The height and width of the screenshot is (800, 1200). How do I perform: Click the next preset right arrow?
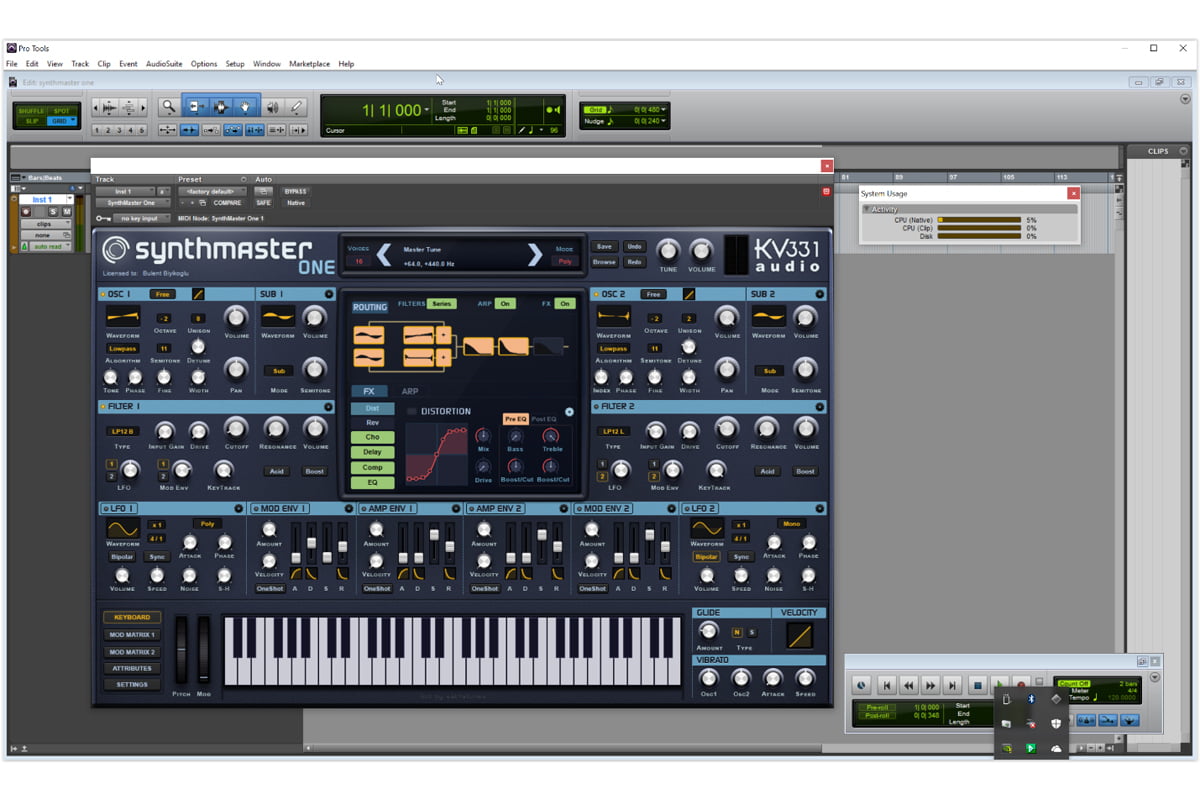tap(535, 255)
